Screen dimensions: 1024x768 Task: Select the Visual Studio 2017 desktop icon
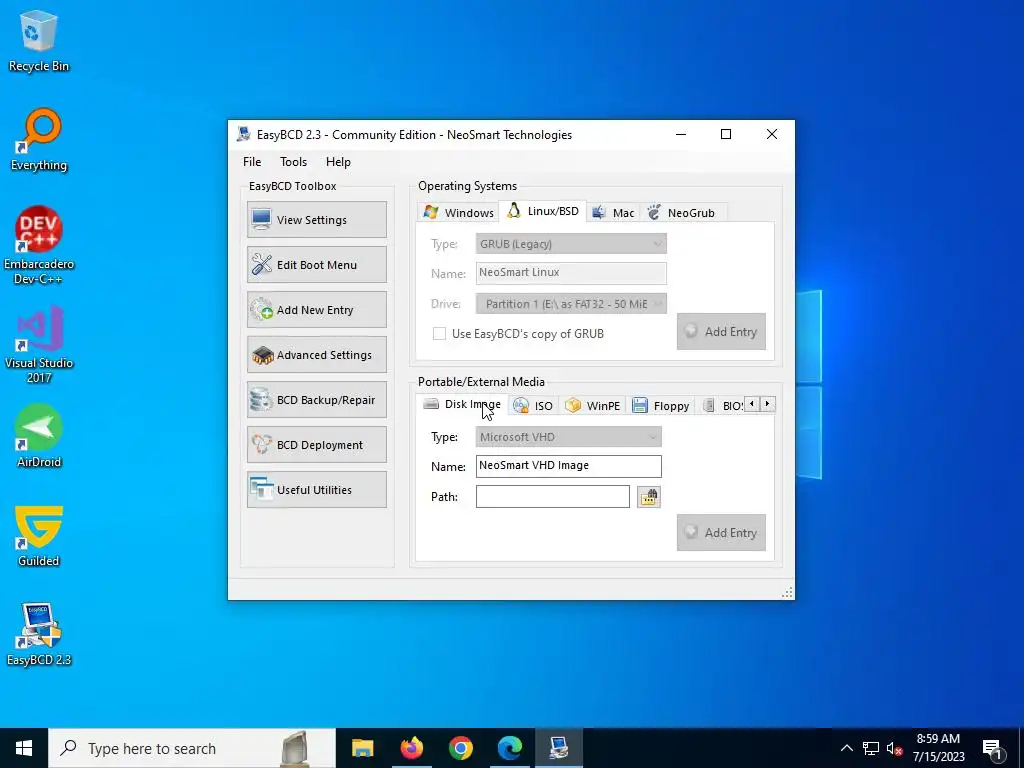(x=39, y=344)
